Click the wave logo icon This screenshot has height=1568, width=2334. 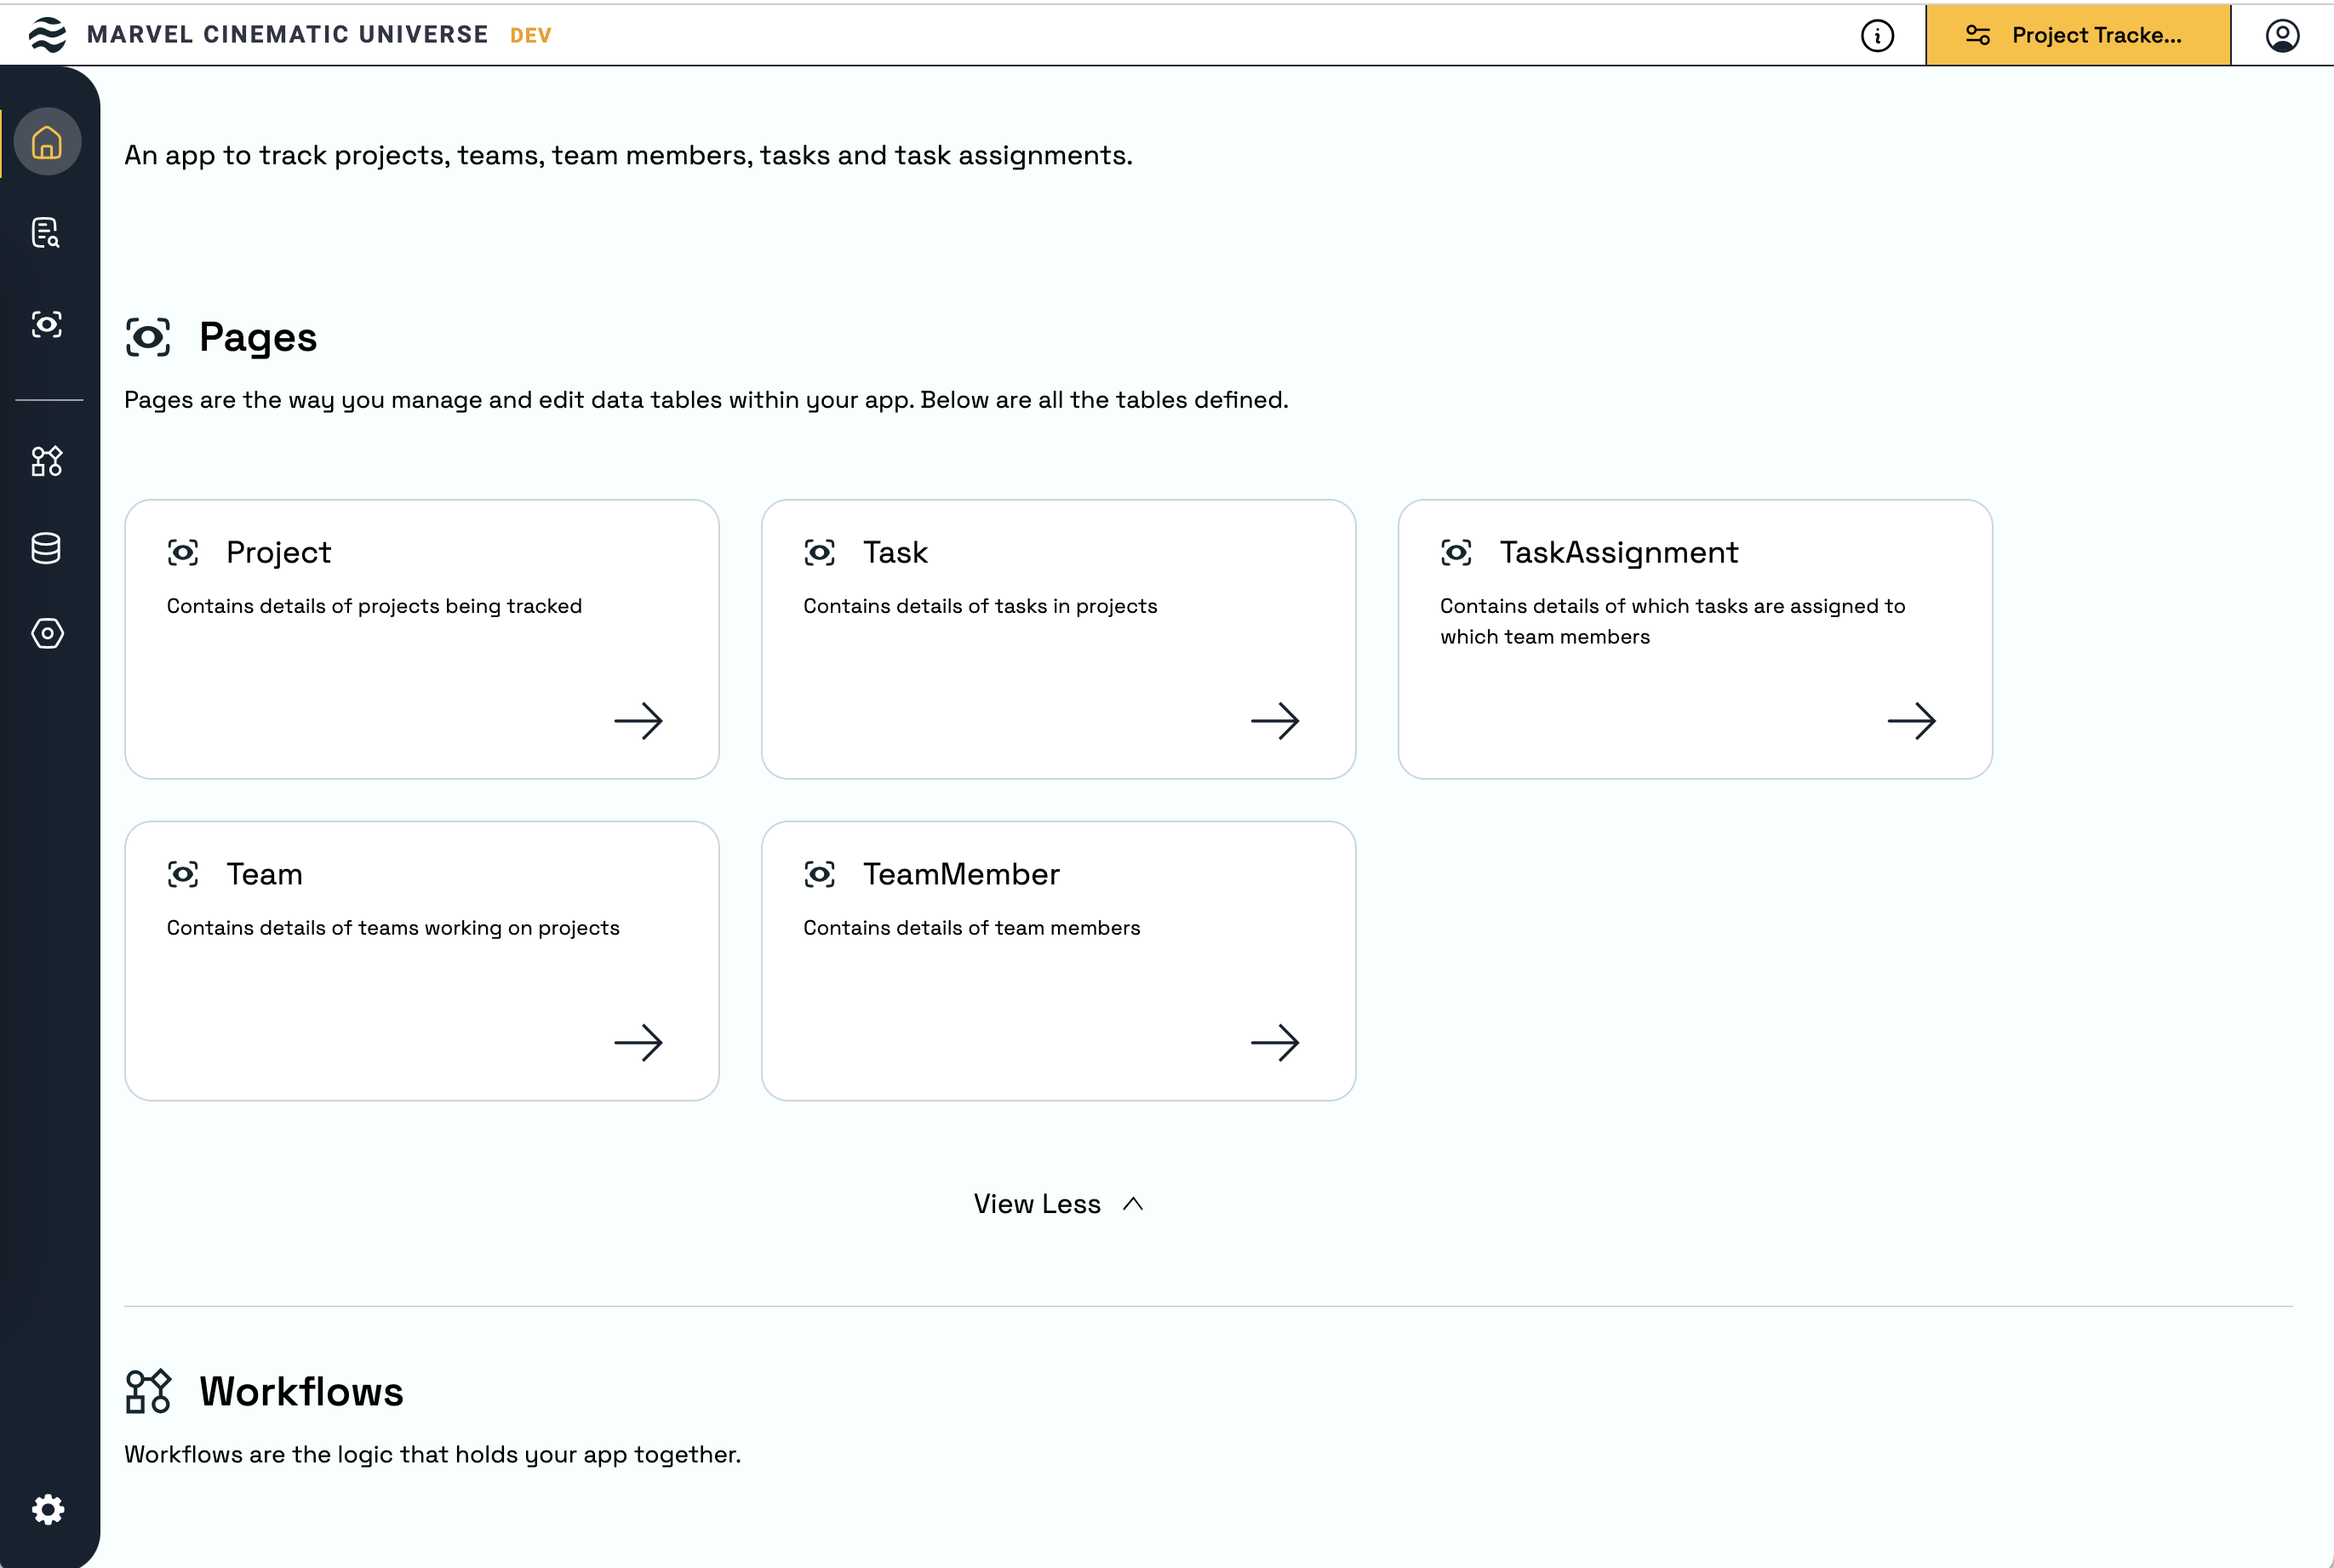(47, 35)
